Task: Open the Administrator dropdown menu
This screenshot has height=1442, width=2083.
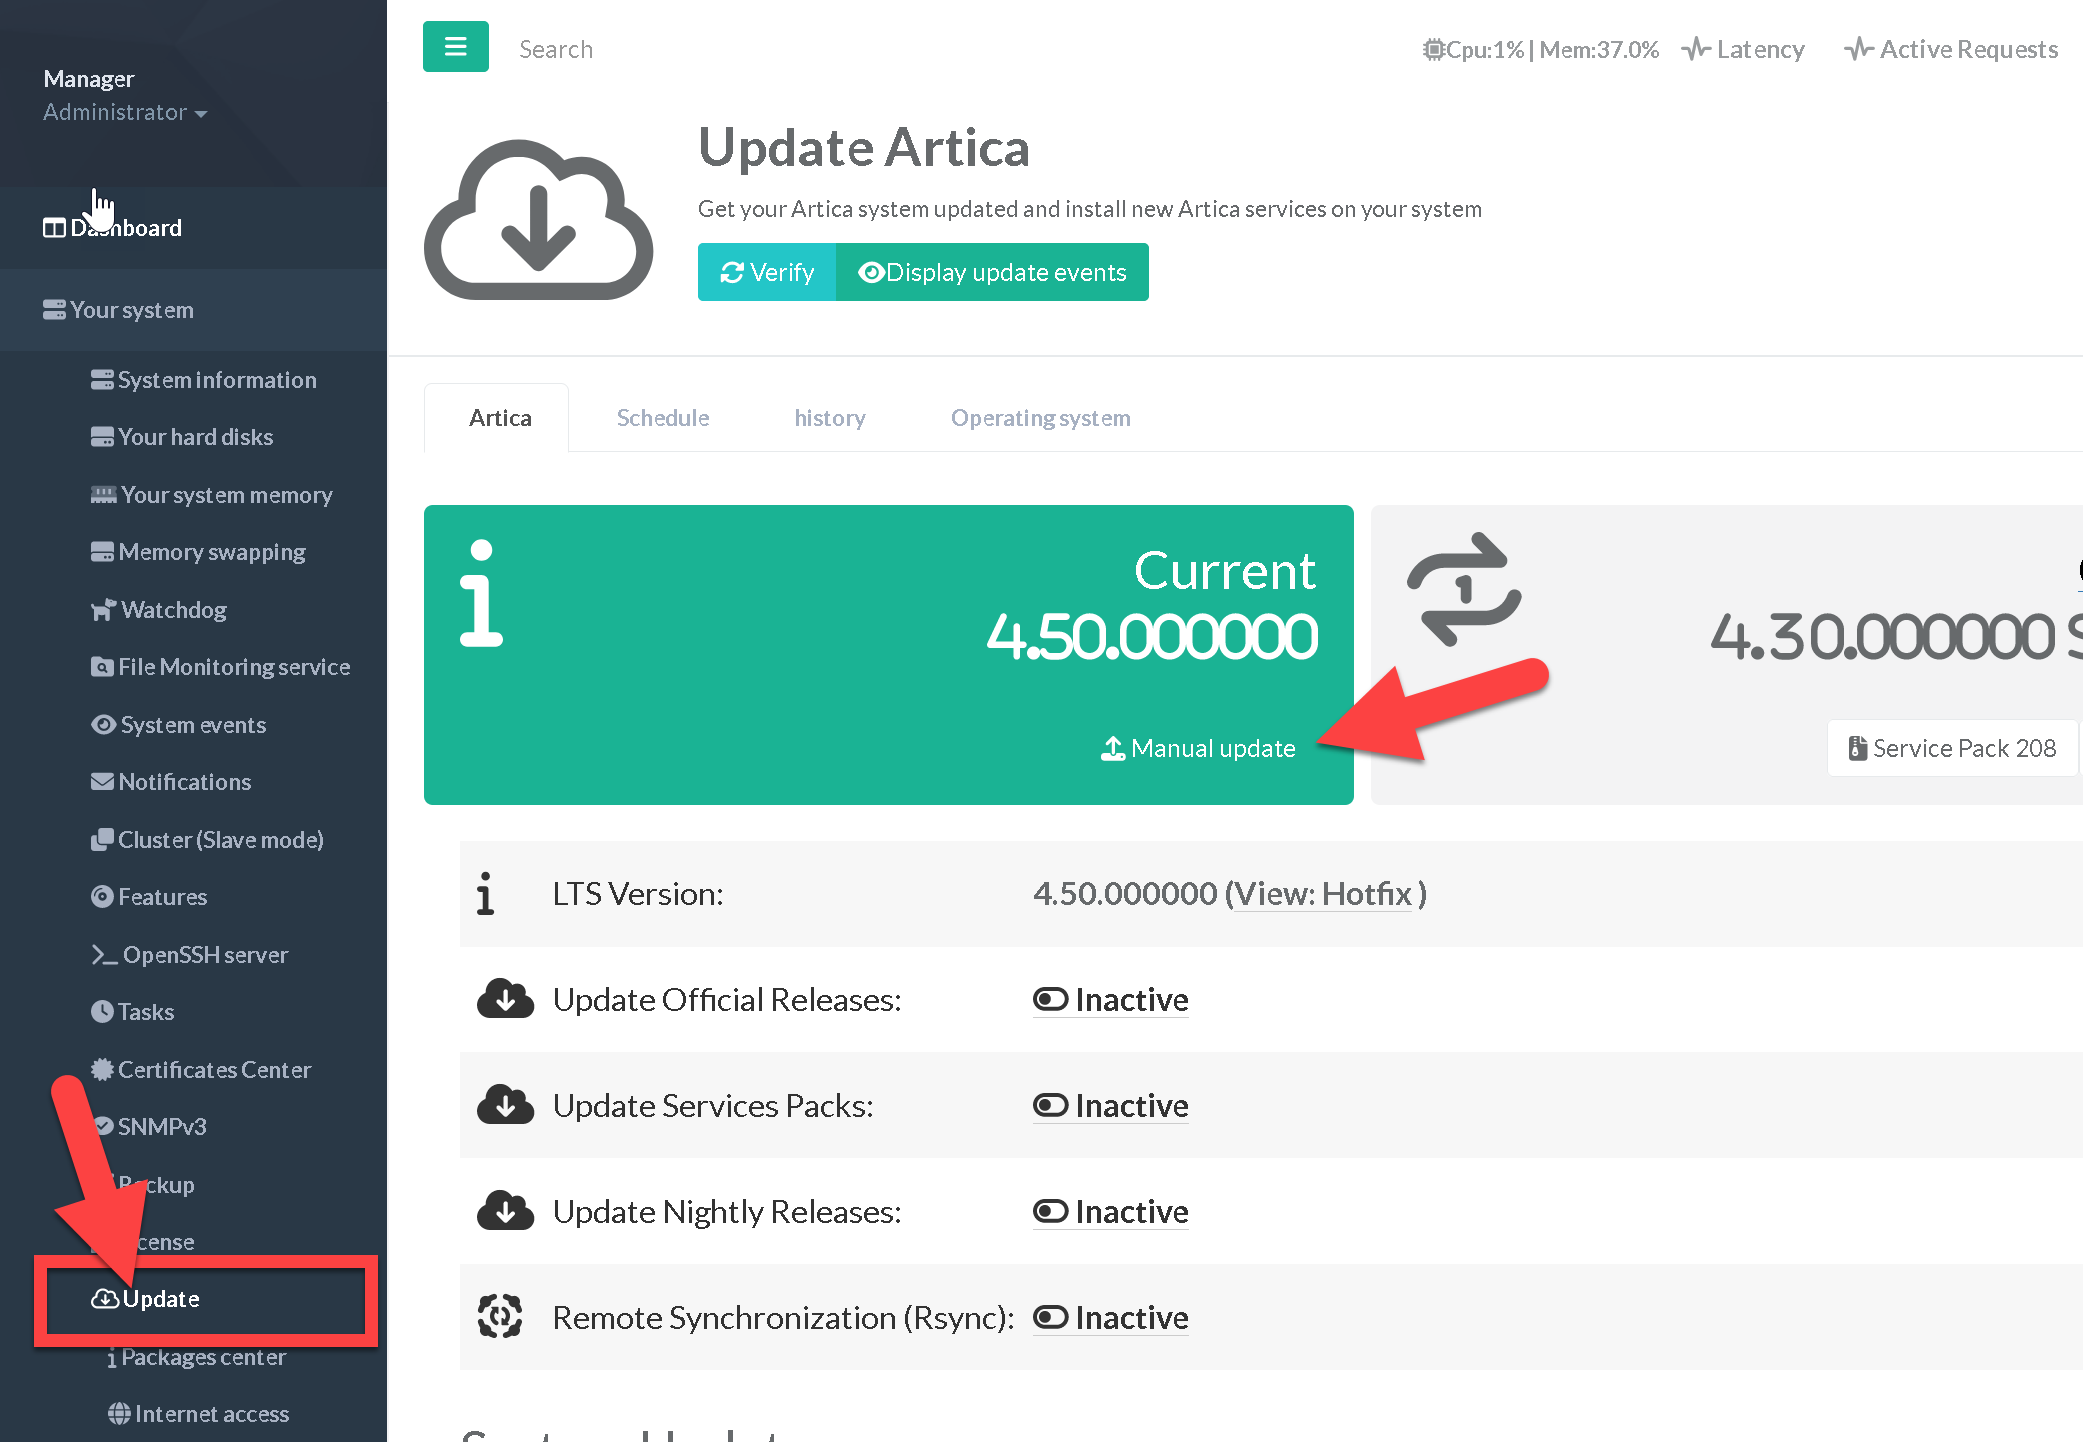Action: pos(125,112)
